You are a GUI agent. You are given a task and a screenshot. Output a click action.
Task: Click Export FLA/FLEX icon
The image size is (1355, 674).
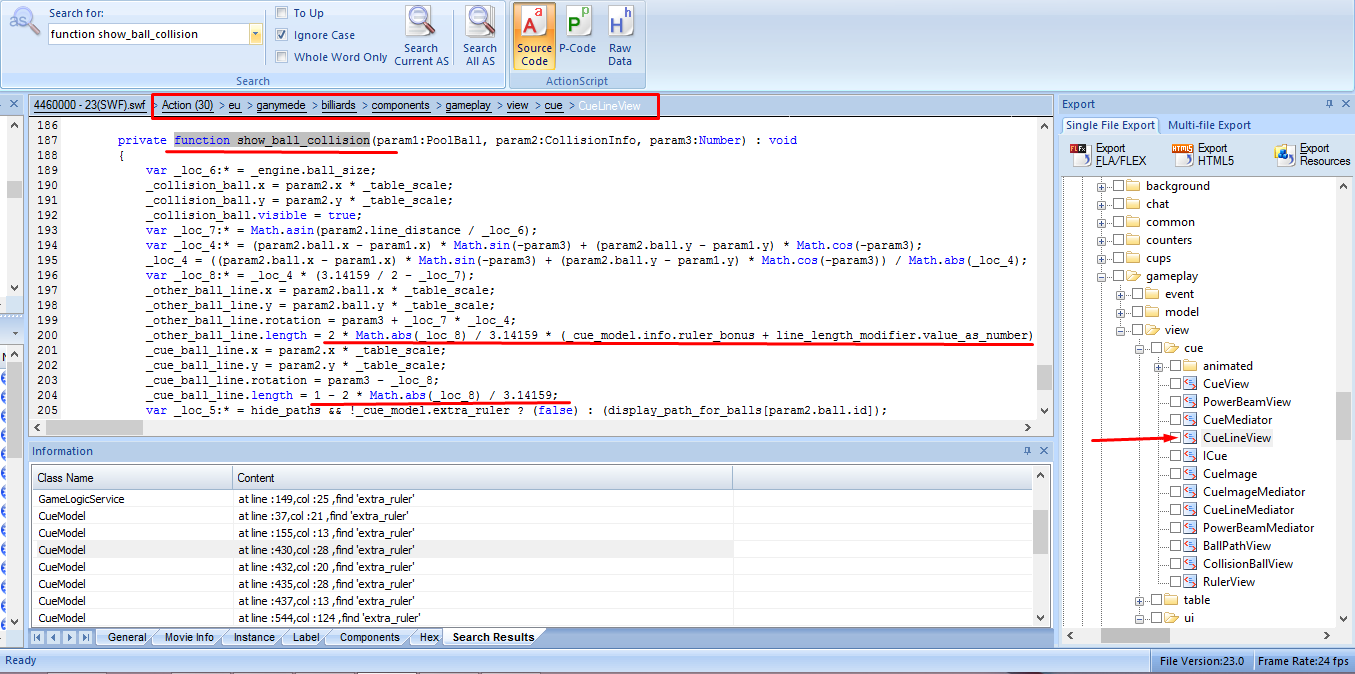tap(1079, 154)
